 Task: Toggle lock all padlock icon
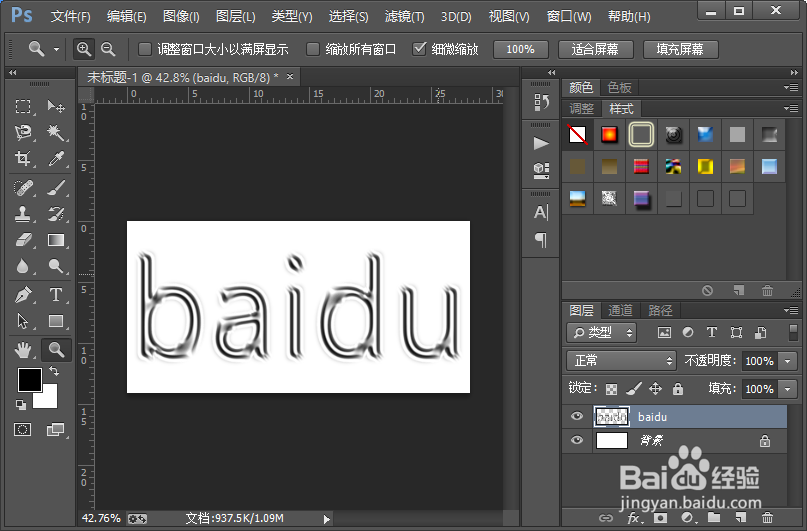pos(678,388)
